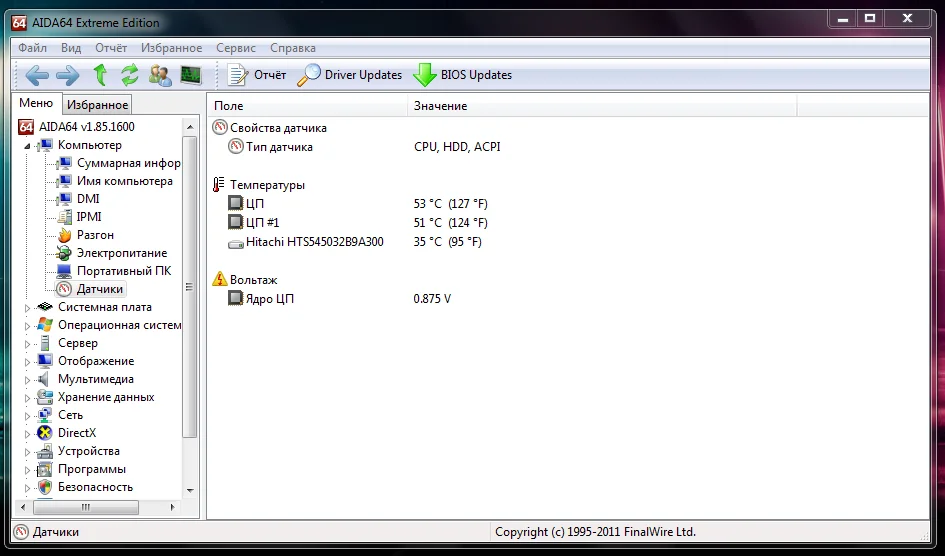Select AIDA64 v1.85.1600 root node
Viewport: 945px width, 556px height.
pos(86,127)
